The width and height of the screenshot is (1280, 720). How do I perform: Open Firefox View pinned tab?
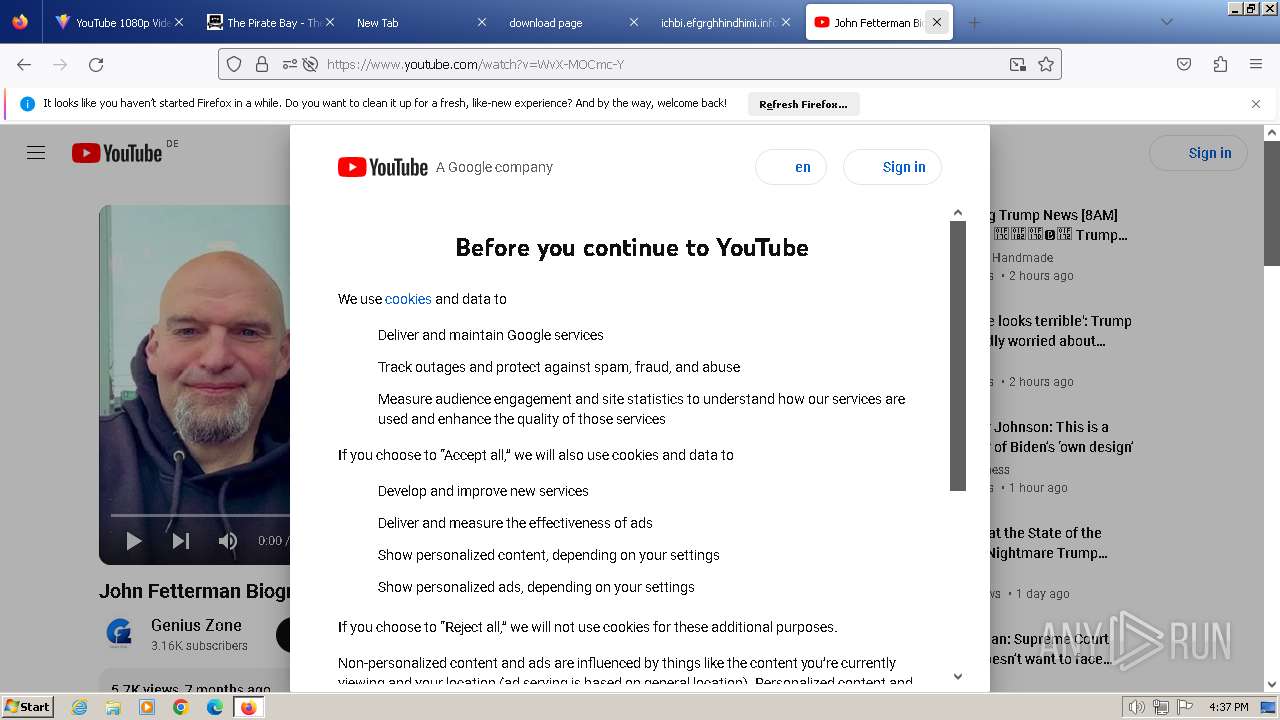(20, 22)
